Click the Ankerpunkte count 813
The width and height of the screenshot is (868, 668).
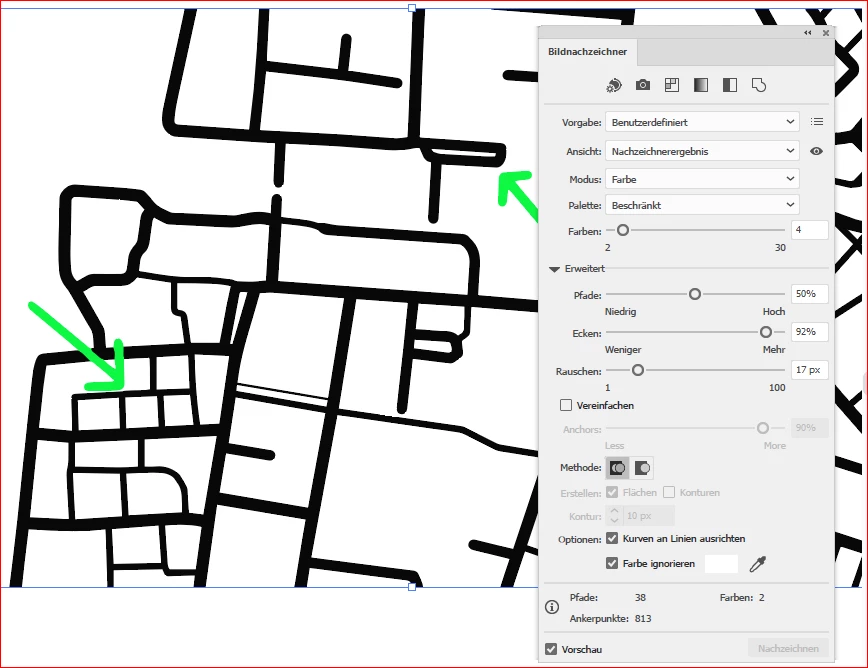pos(643,618)
